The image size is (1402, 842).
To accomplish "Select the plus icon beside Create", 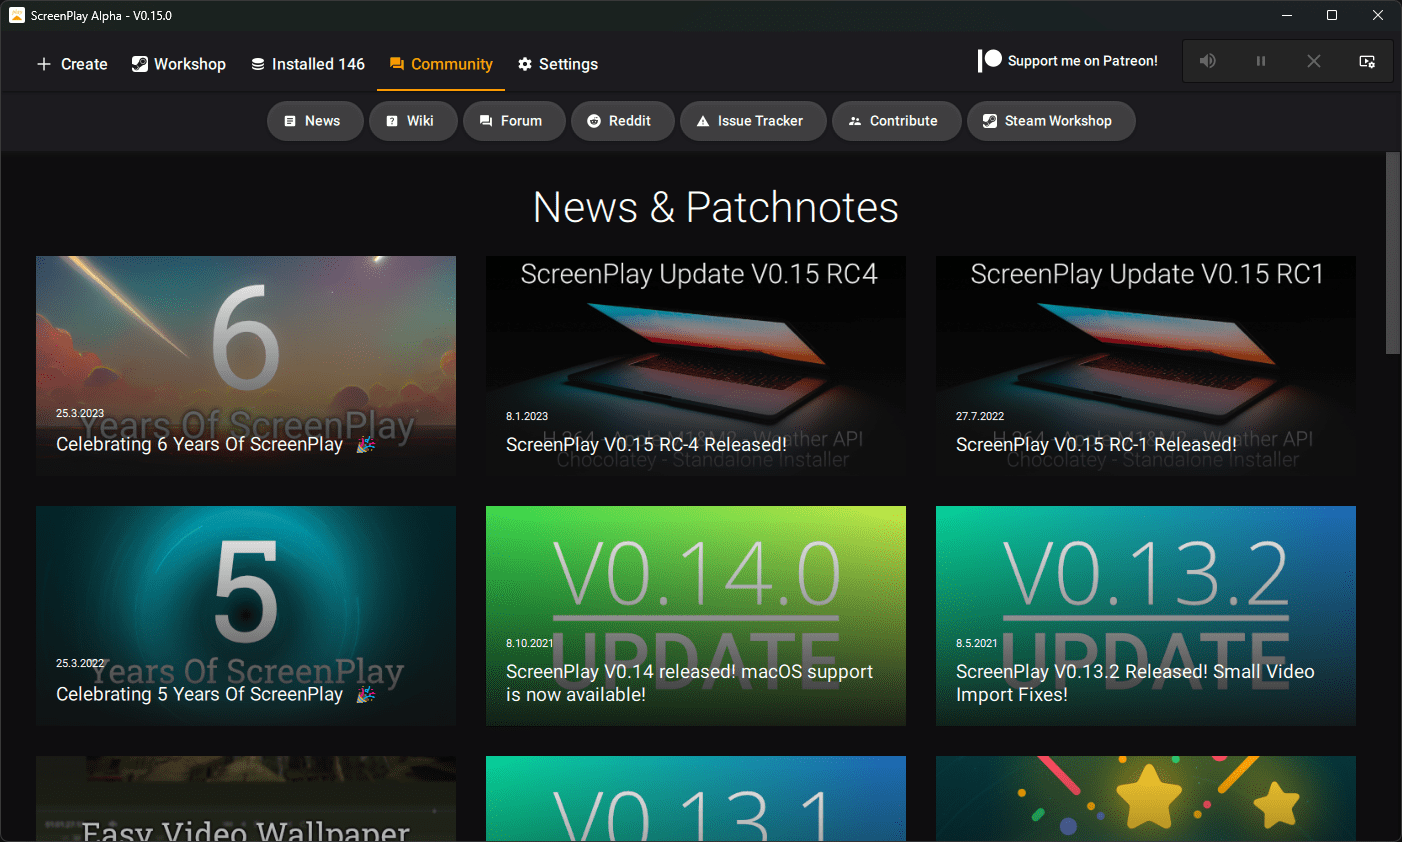I will (42, 63).
